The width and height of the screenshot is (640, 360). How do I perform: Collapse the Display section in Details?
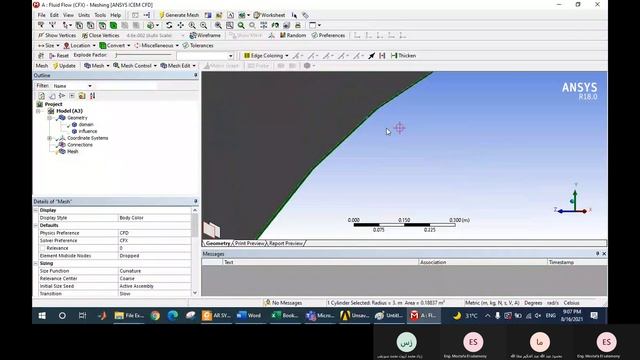(36, 210)
